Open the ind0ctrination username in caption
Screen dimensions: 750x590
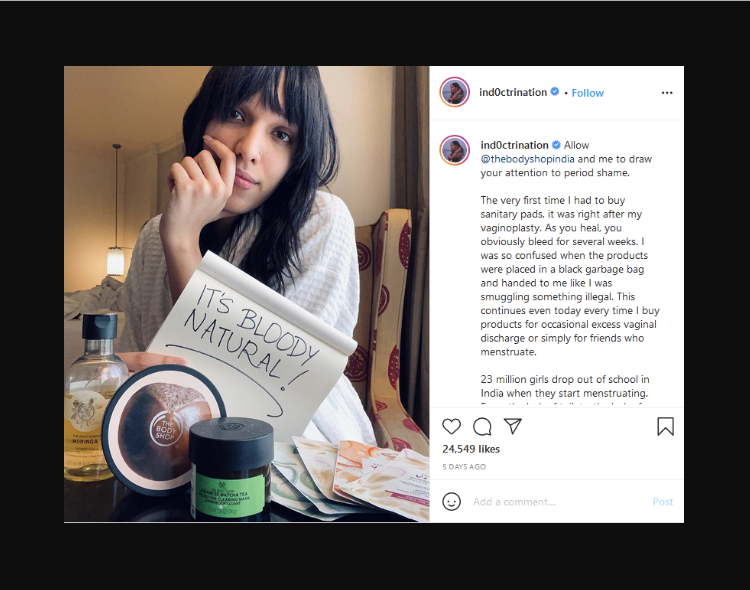[x=514, y=145]
